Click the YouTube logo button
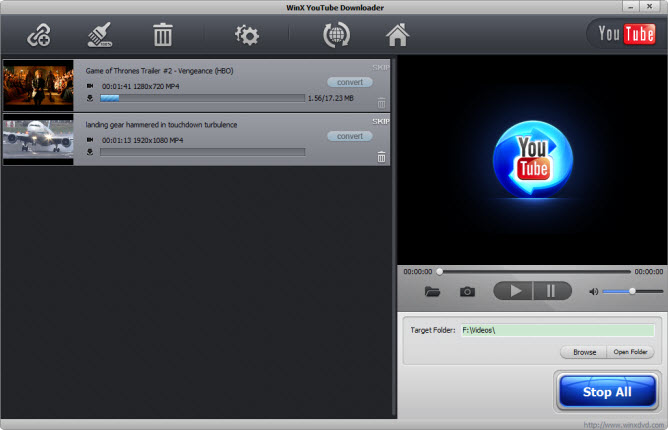The height and width of the screenshot is (430, 668). click(x=626, y=34)
